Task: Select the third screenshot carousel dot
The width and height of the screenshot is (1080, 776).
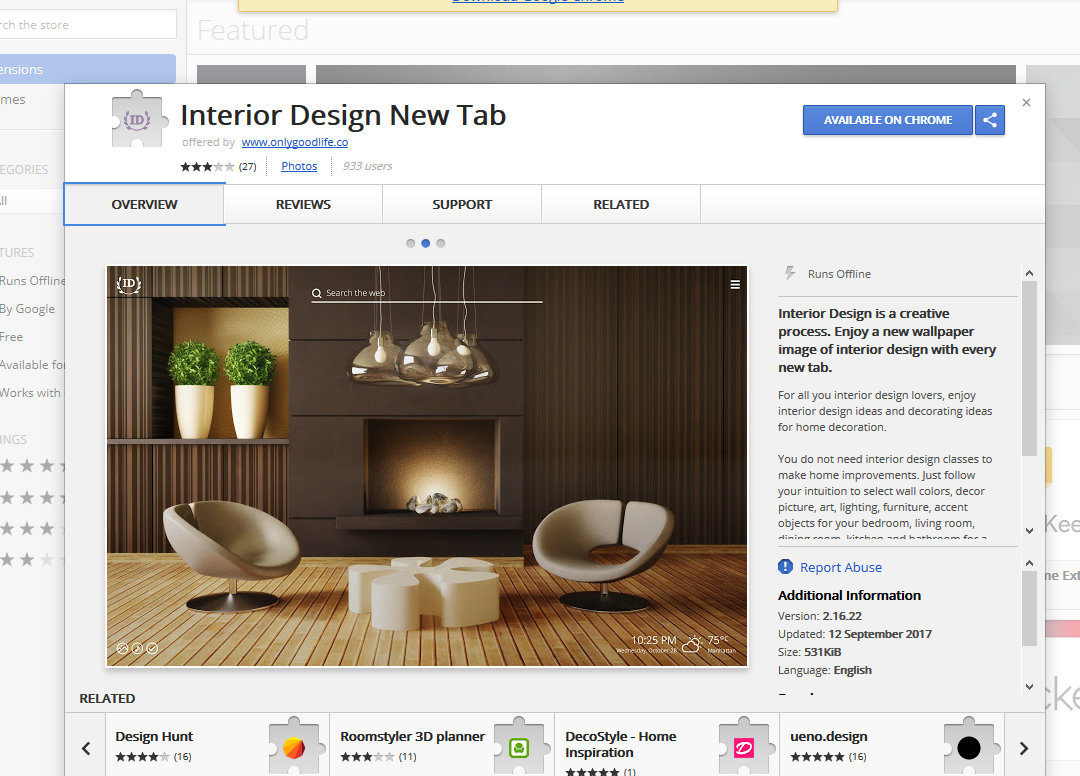Action: point(441,243)
